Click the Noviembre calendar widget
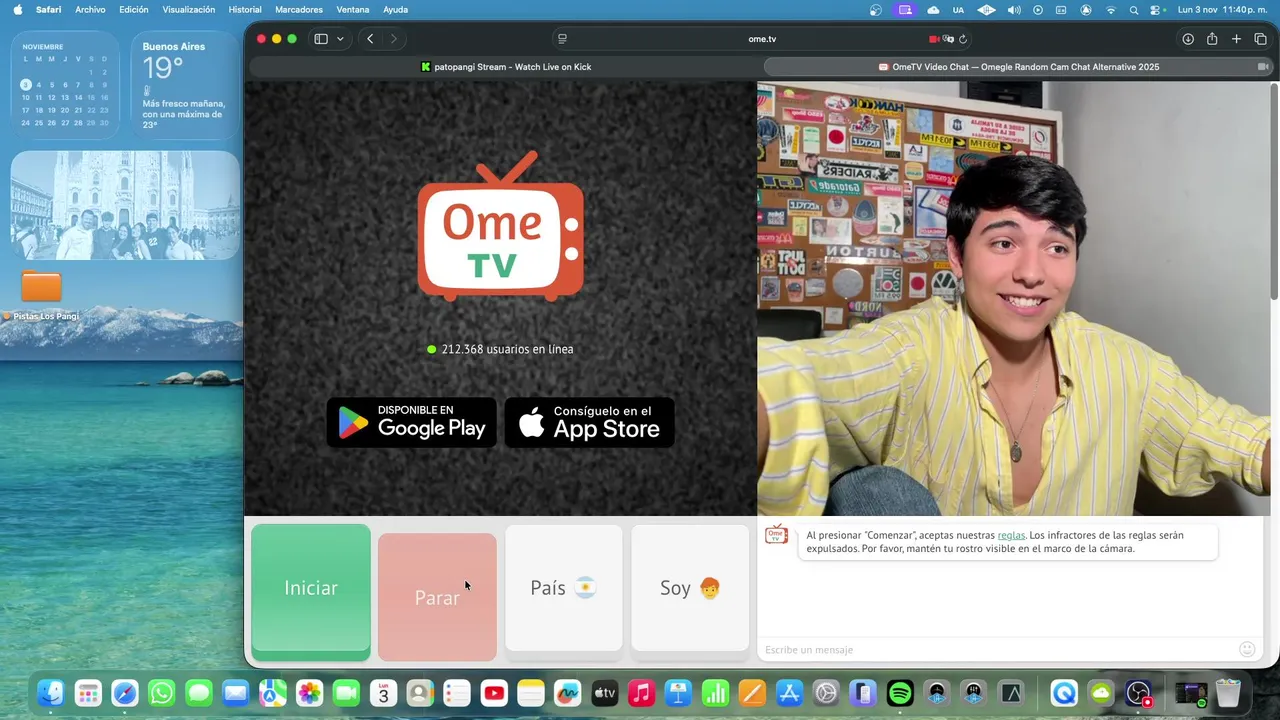1280x720 pixels. 65,85
